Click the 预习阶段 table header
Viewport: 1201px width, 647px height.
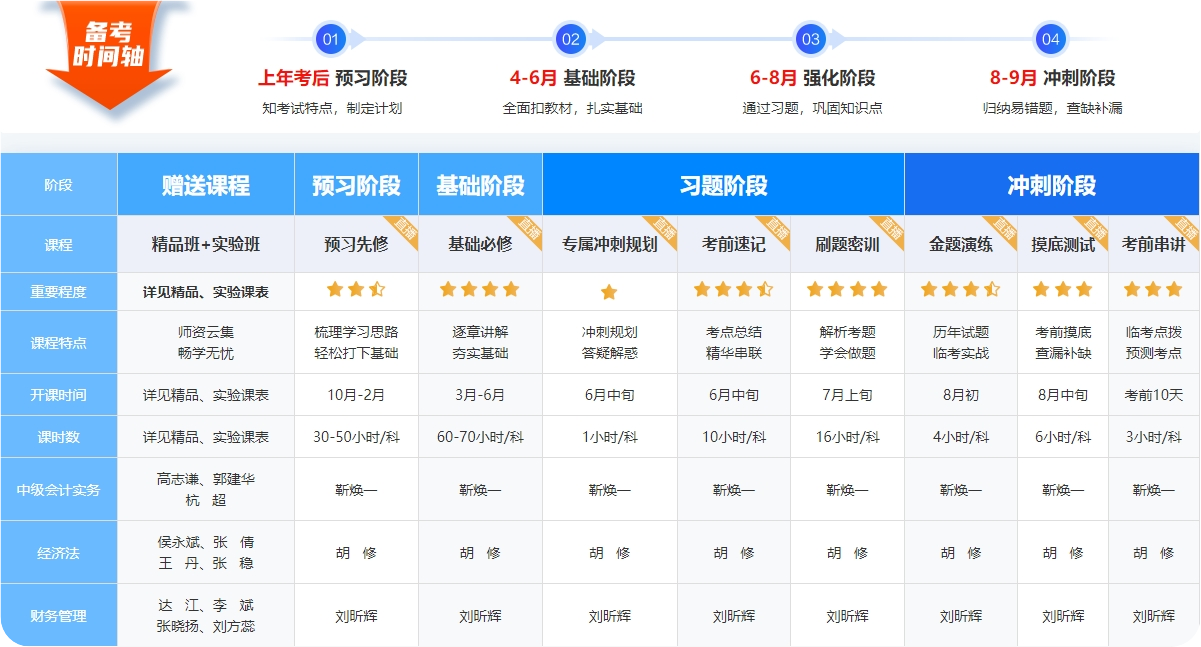coord(356,185)
